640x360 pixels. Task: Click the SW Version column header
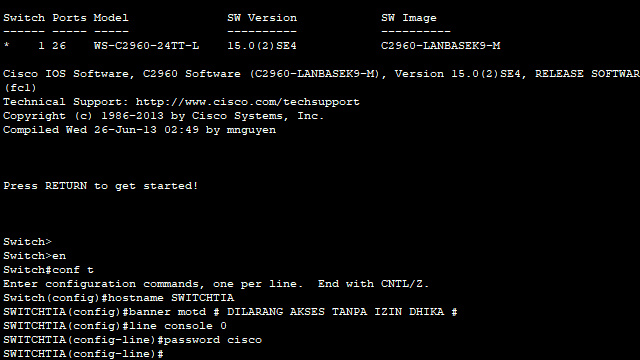[x=262, y=18]
